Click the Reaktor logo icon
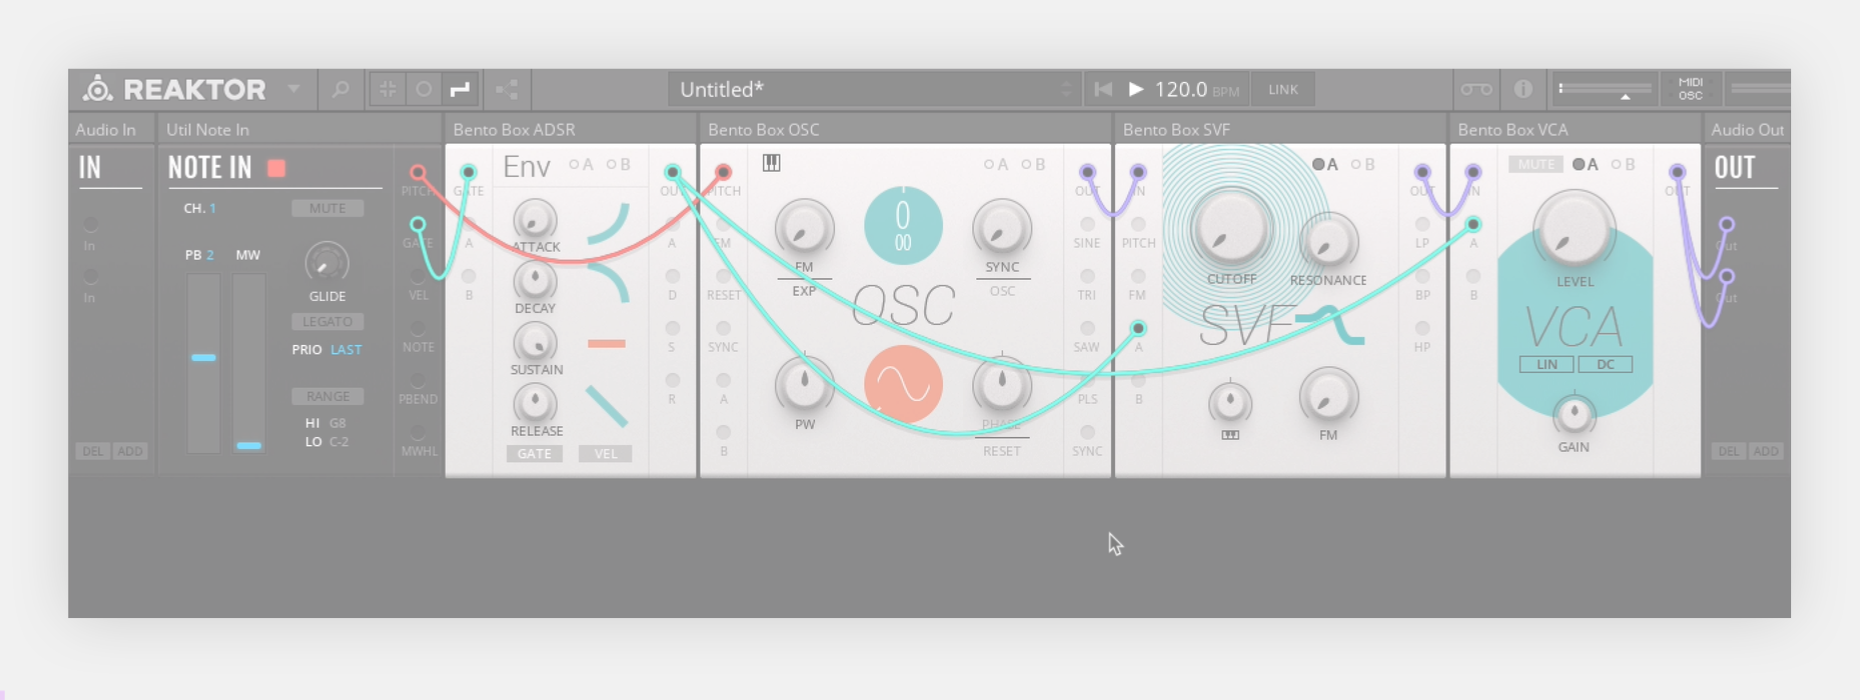 pos(97,89)
